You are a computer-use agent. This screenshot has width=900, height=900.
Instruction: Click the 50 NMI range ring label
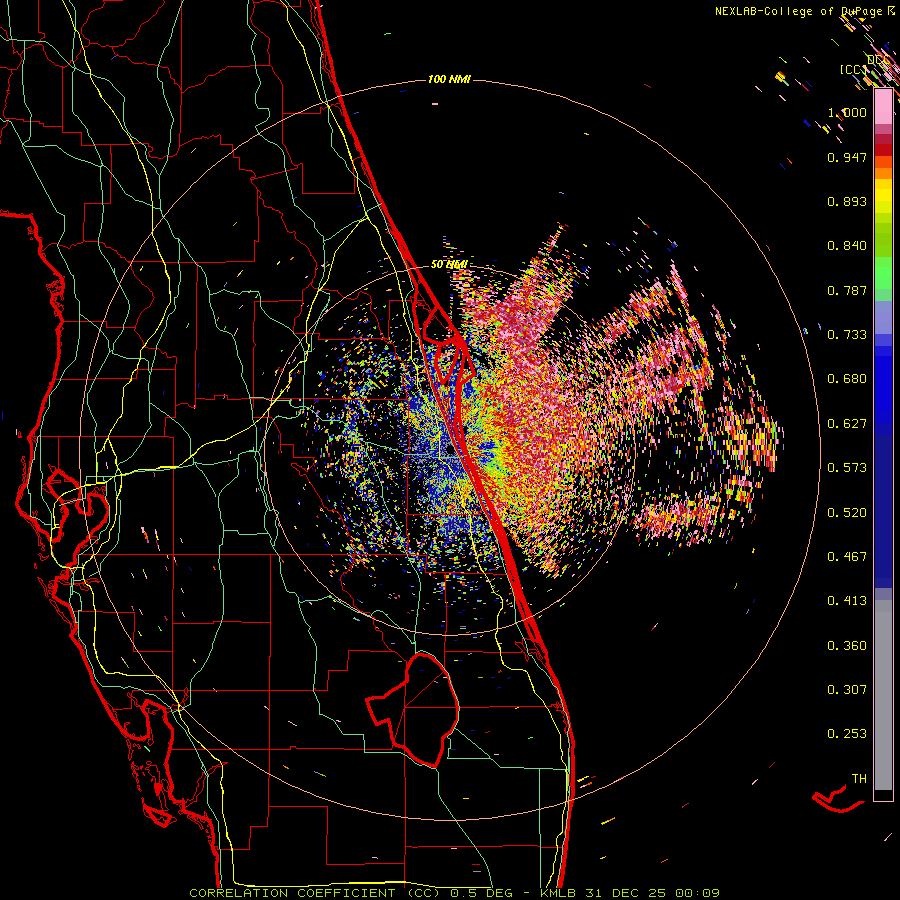click(449, 264)
